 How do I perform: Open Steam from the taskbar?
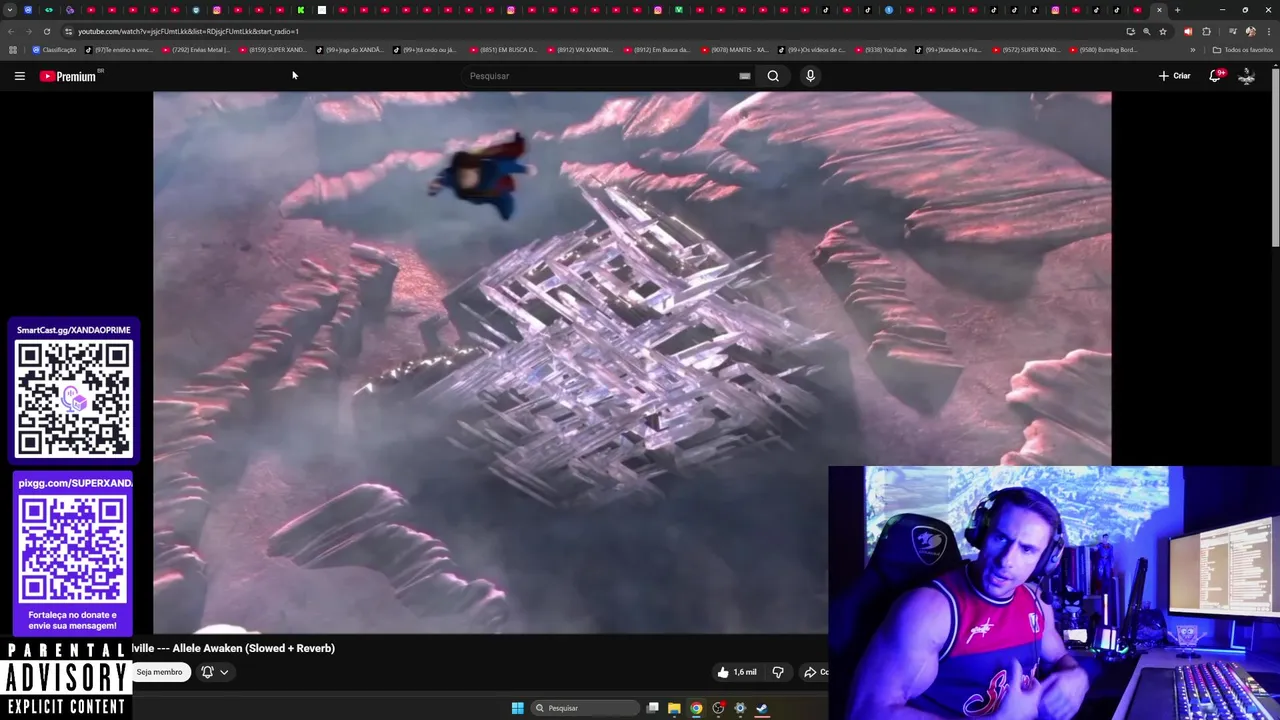click(x=762, y=708)
